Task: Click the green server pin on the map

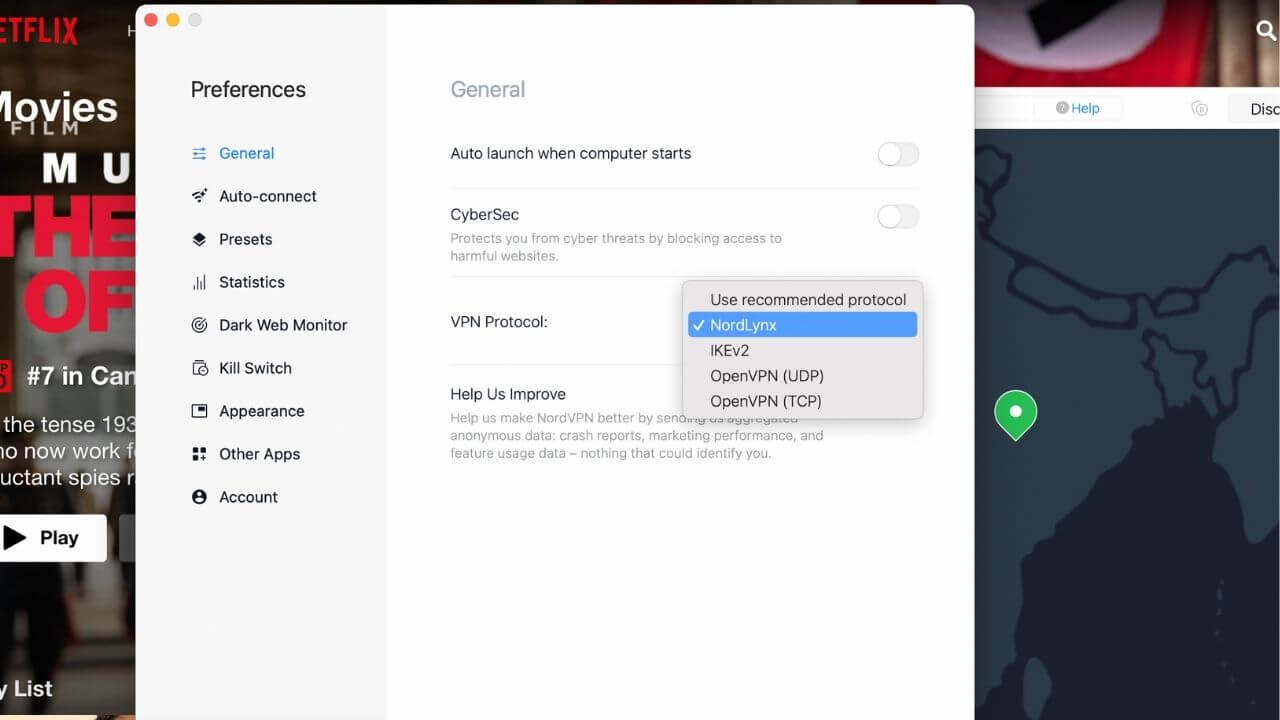Action: coord(1015,412)
